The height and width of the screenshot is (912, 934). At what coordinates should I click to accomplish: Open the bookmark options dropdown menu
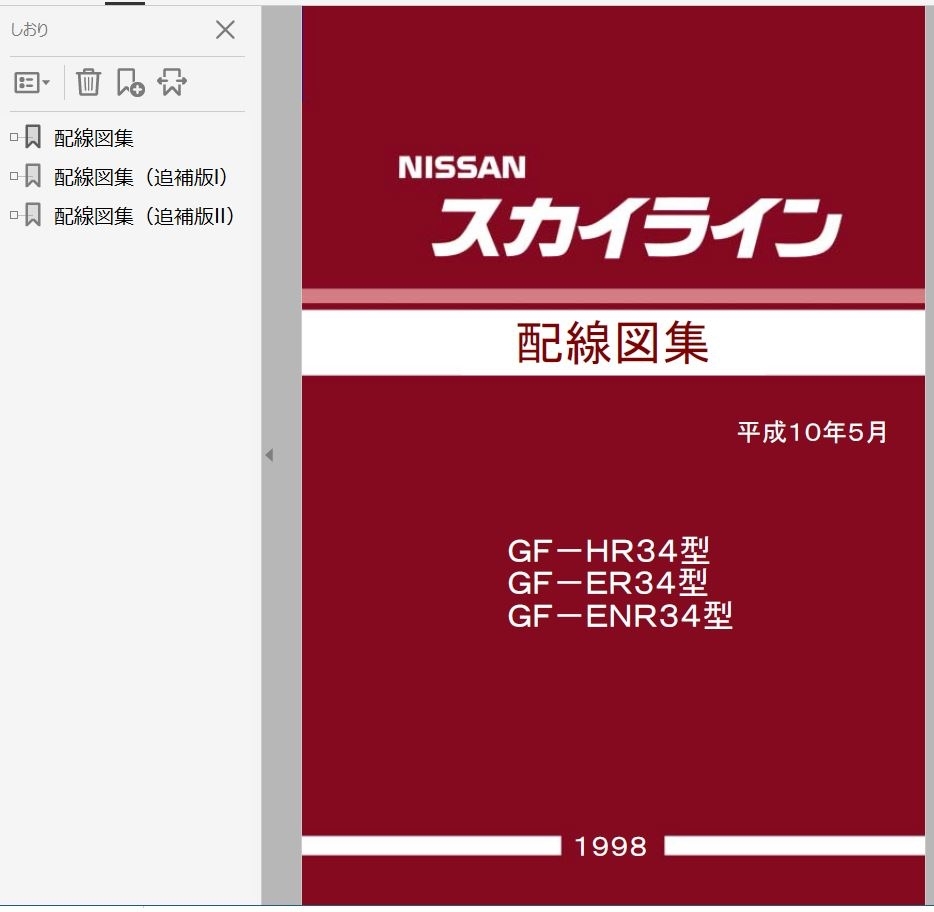pos(31,82)
